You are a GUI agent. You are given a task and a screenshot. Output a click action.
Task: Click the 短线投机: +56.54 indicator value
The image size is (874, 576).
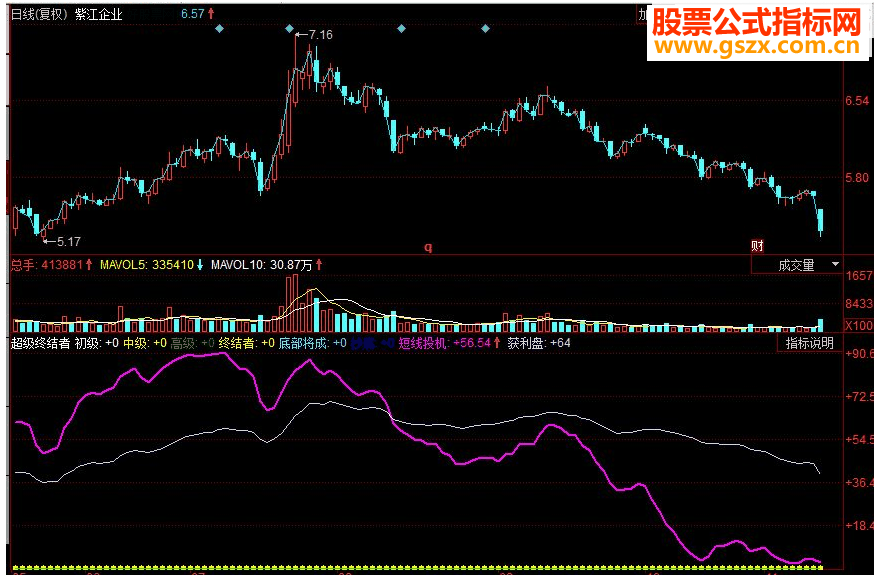[x=450, y=343]
